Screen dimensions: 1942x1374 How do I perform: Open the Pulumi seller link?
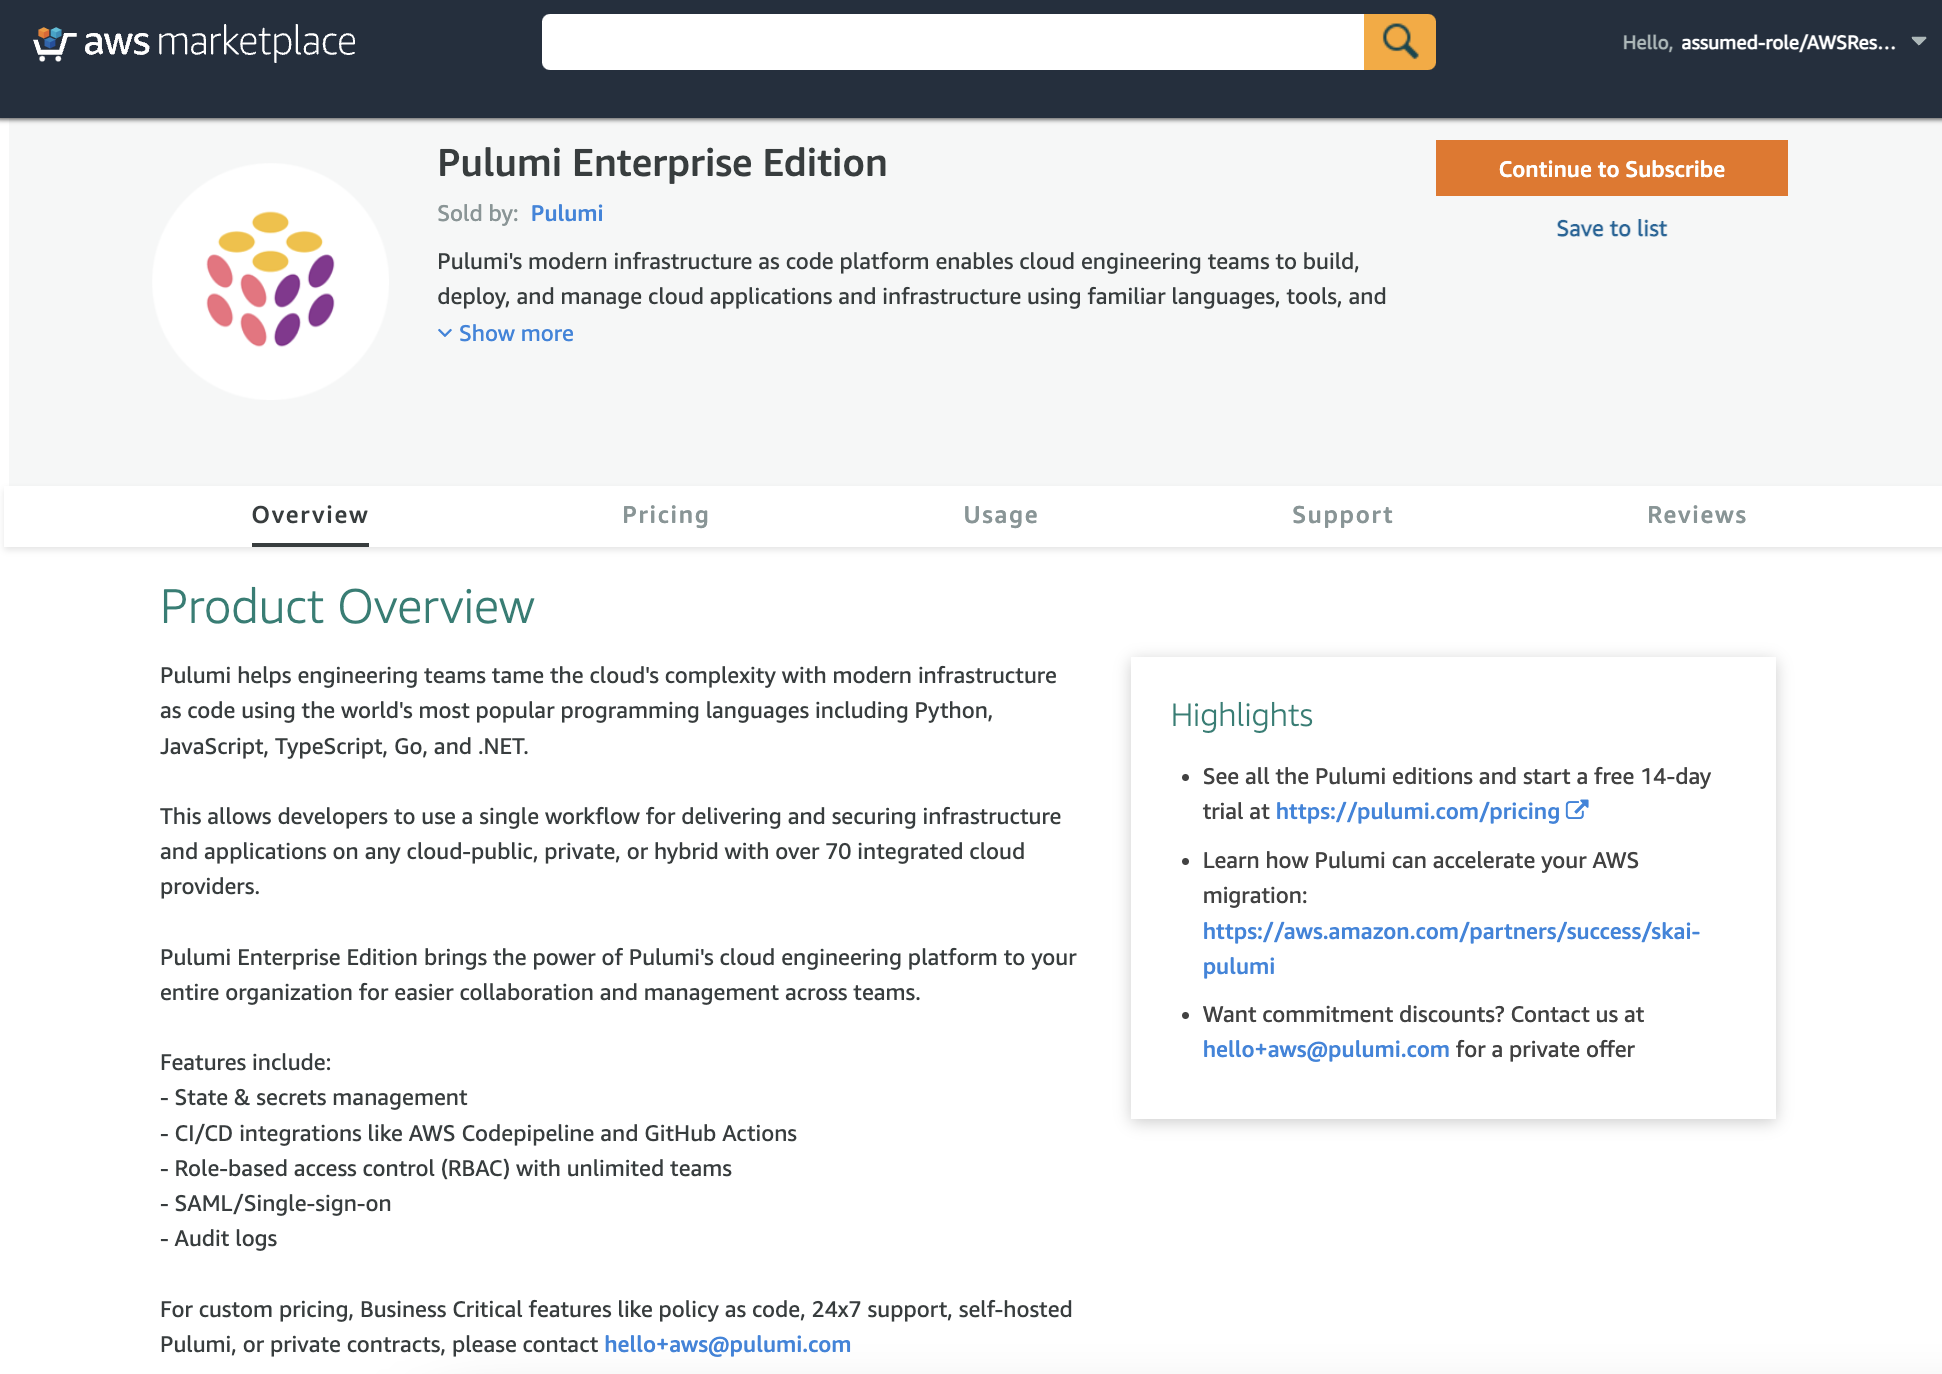pyautogui.click(x=566, y=213)
